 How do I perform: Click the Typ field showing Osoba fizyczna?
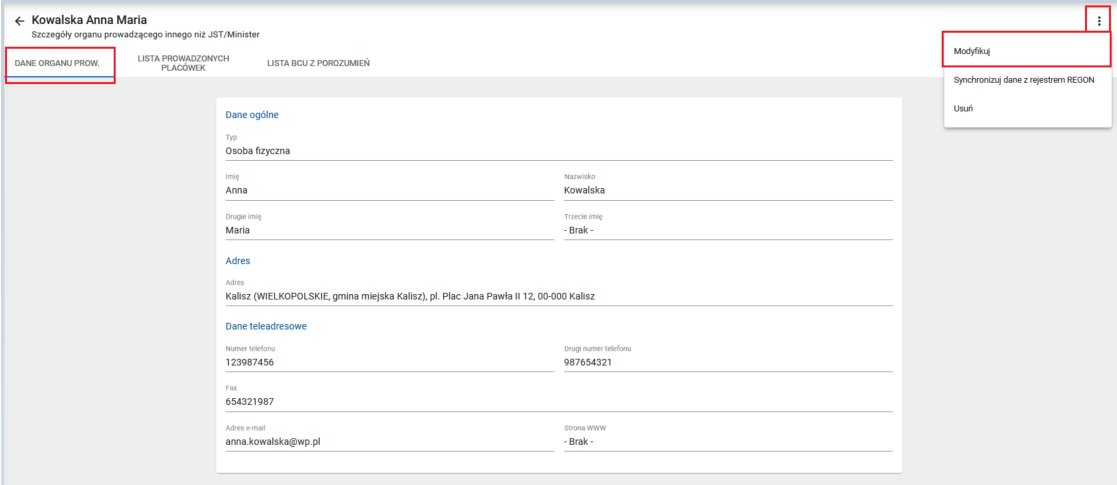coord(558,151)
